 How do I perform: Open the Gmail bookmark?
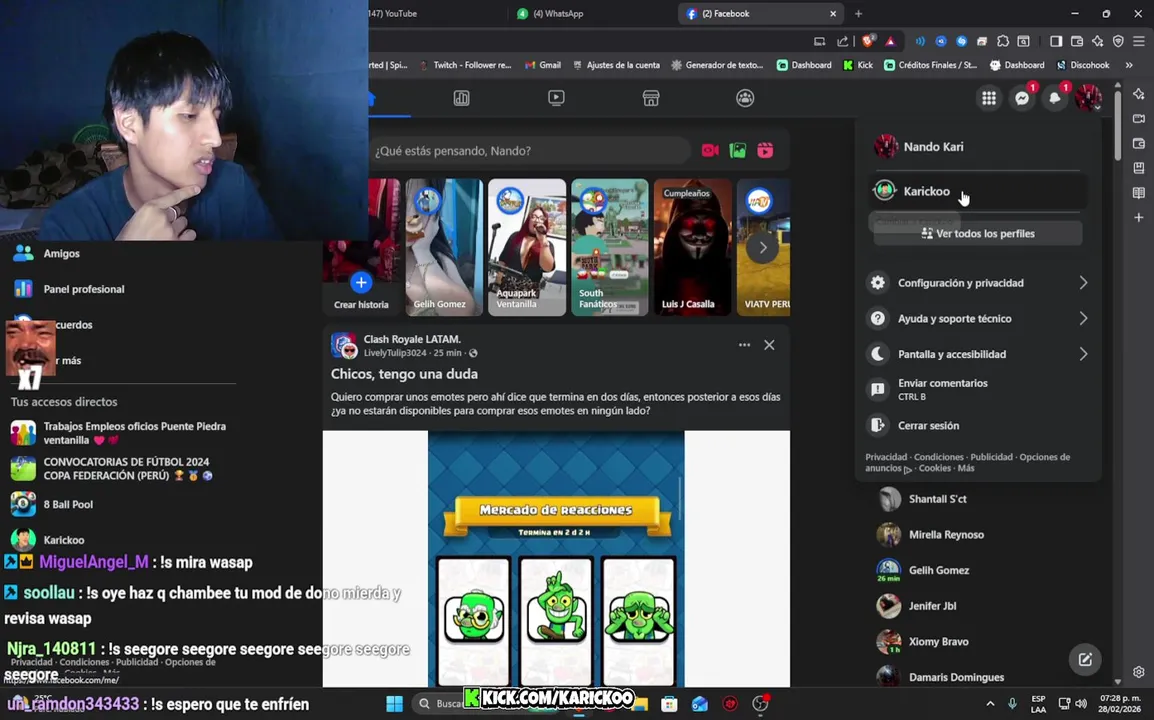(x=542, y=65)
